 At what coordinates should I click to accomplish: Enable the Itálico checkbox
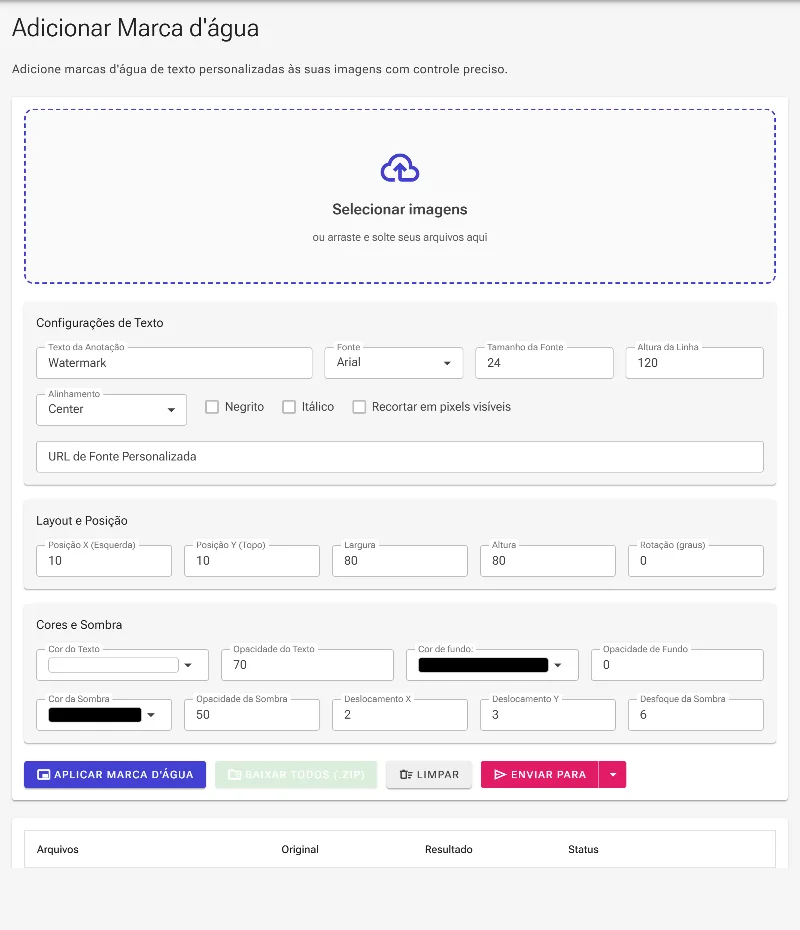pos(289,407)
